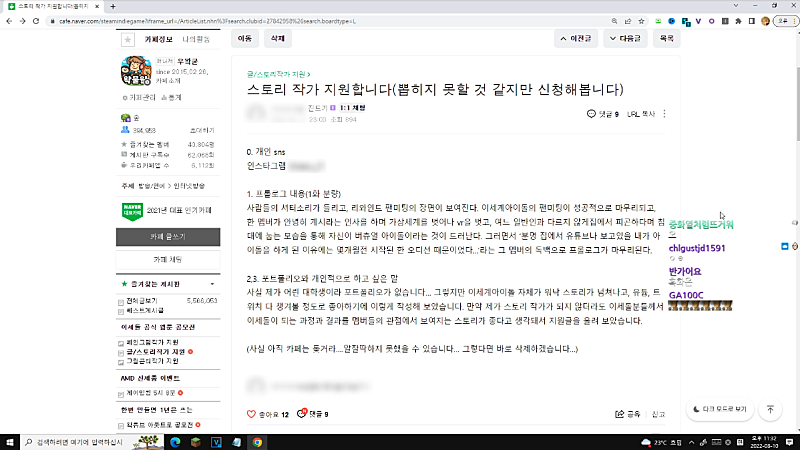Click the page vertical scrollbar thumb

point(797,104)
